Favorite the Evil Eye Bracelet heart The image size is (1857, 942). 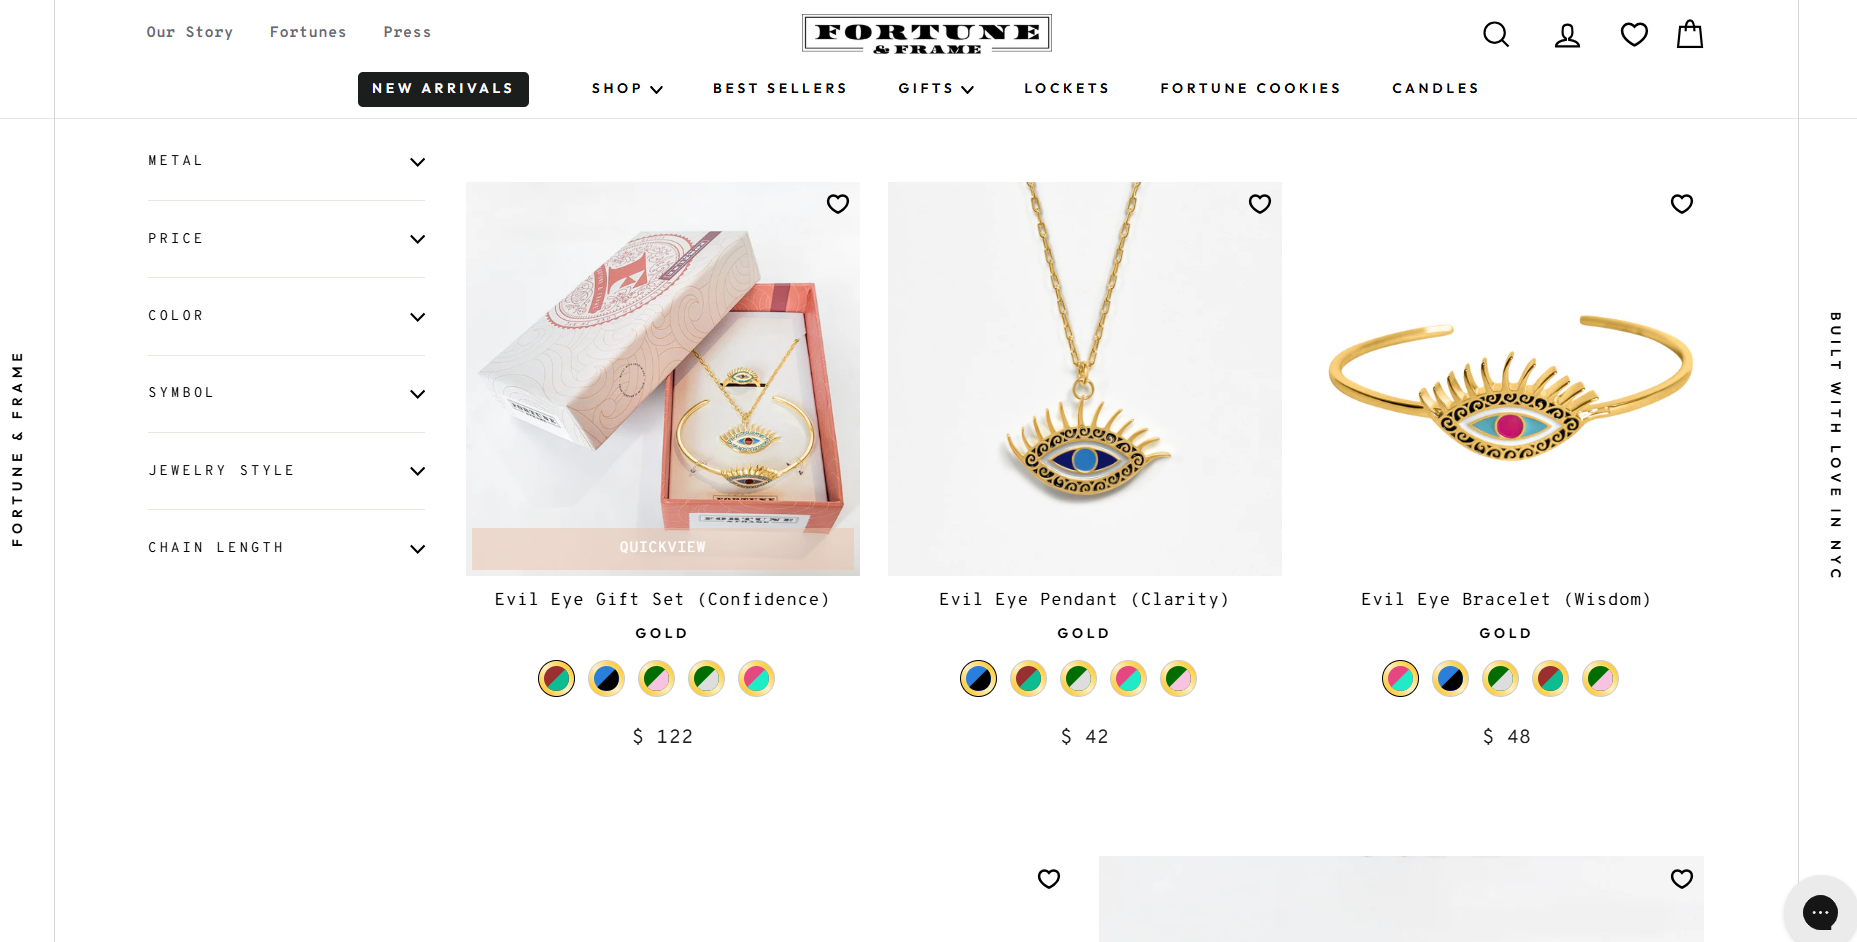click(x=1682, y=204)
